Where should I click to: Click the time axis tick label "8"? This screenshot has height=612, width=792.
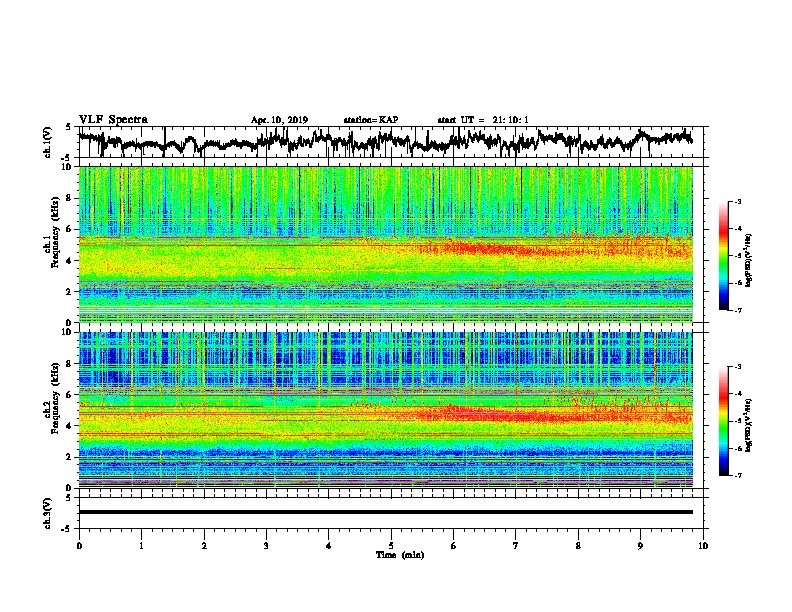(578, 546)
